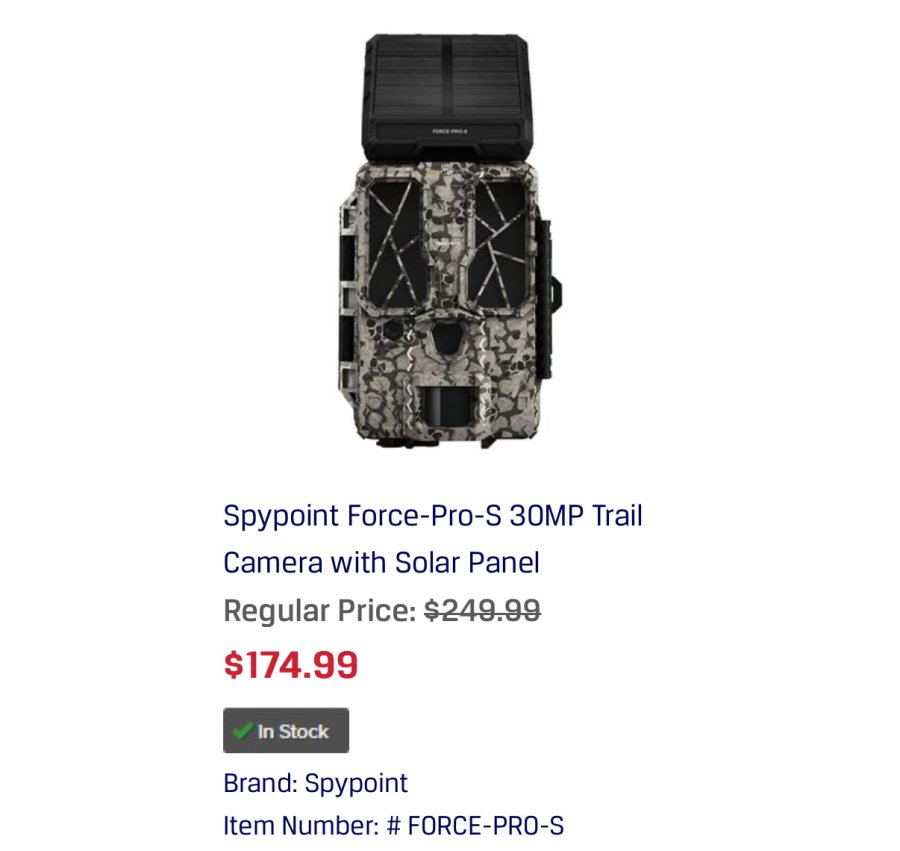The image size is (900, 851).
Task: Click the In Stock badge
Action: (286, 731)
